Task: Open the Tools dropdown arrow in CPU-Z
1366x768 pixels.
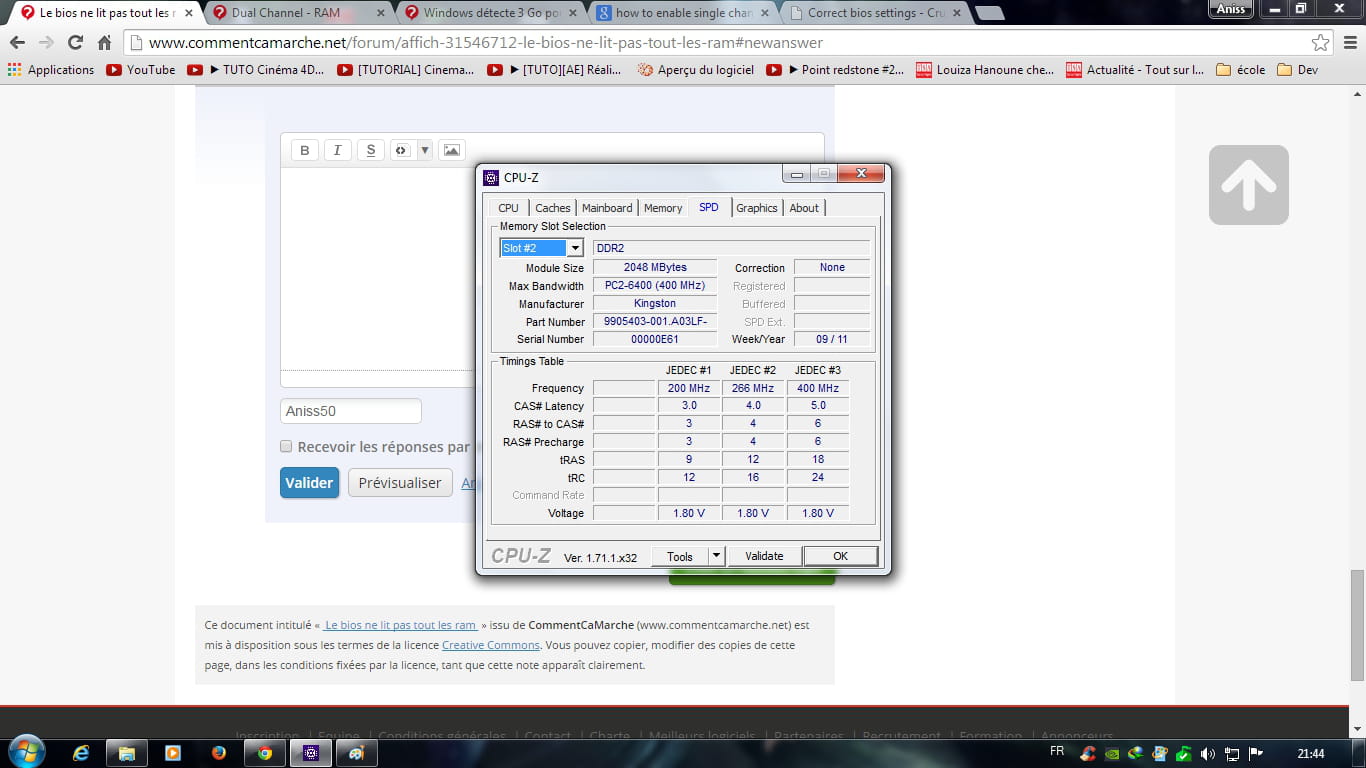Action: [716, 556]
